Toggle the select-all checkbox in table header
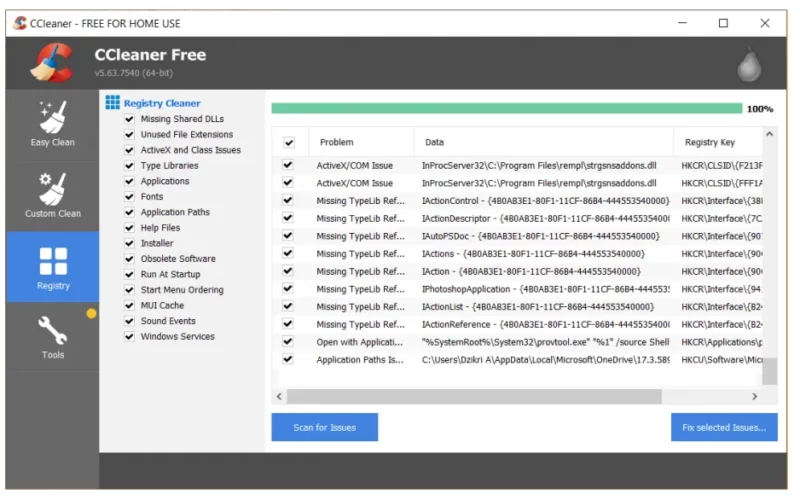The height and width of the screenshot is (500, 800). click(x=289, y=142)
